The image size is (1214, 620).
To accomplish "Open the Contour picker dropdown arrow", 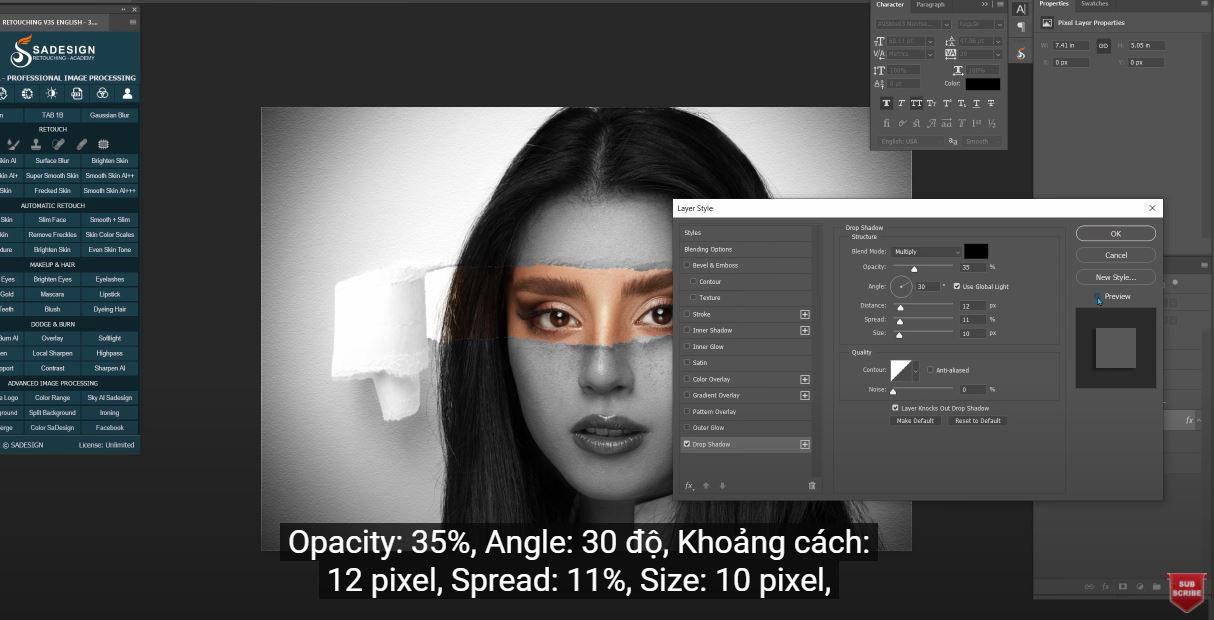I will tap(916, 371).
